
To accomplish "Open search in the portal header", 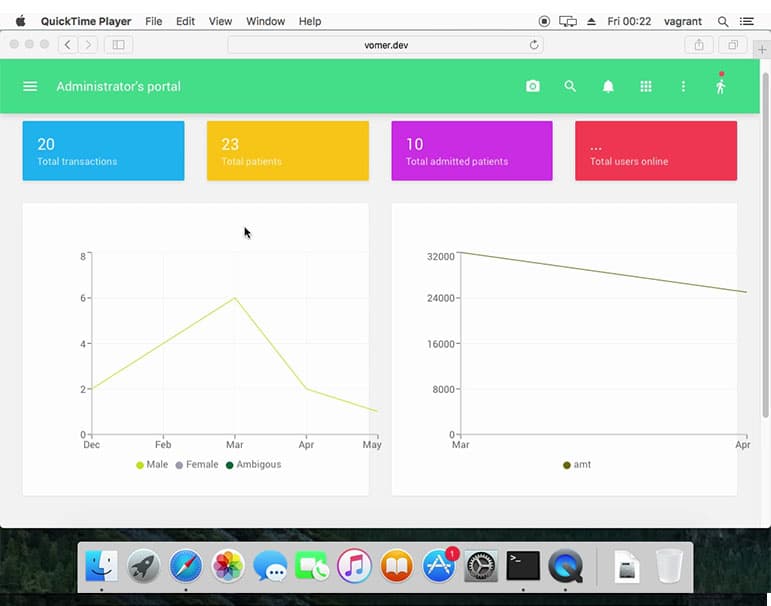I will [x=570, y=87].
